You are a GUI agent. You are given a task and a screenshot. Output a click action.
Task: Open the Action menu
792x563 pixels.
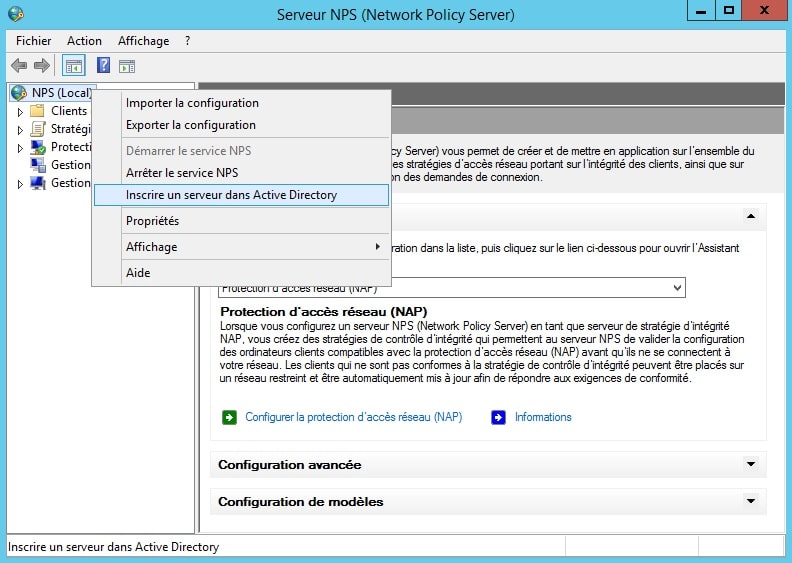[84, 41]
